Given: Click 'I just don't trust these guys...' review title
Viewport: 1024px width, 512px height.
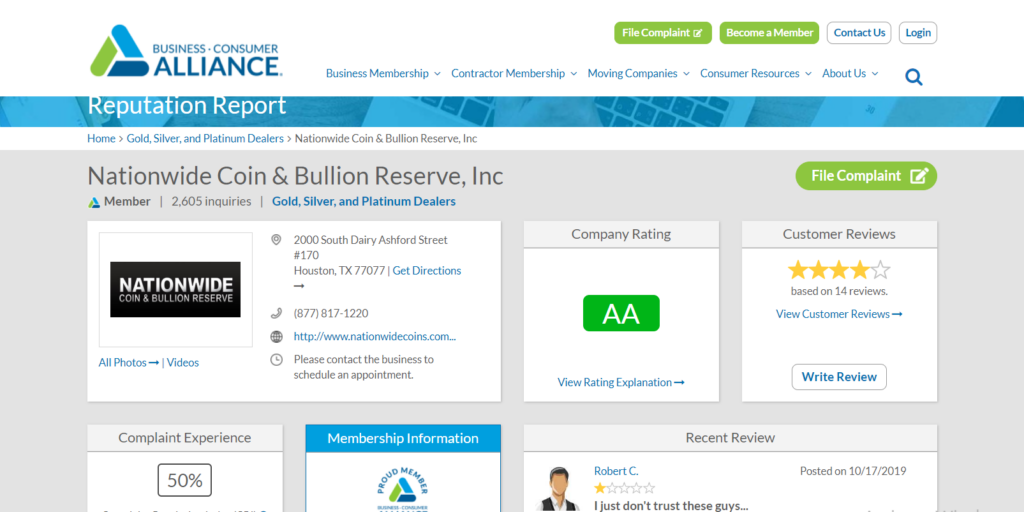Looking at the screenshot, I should point(671,505).
